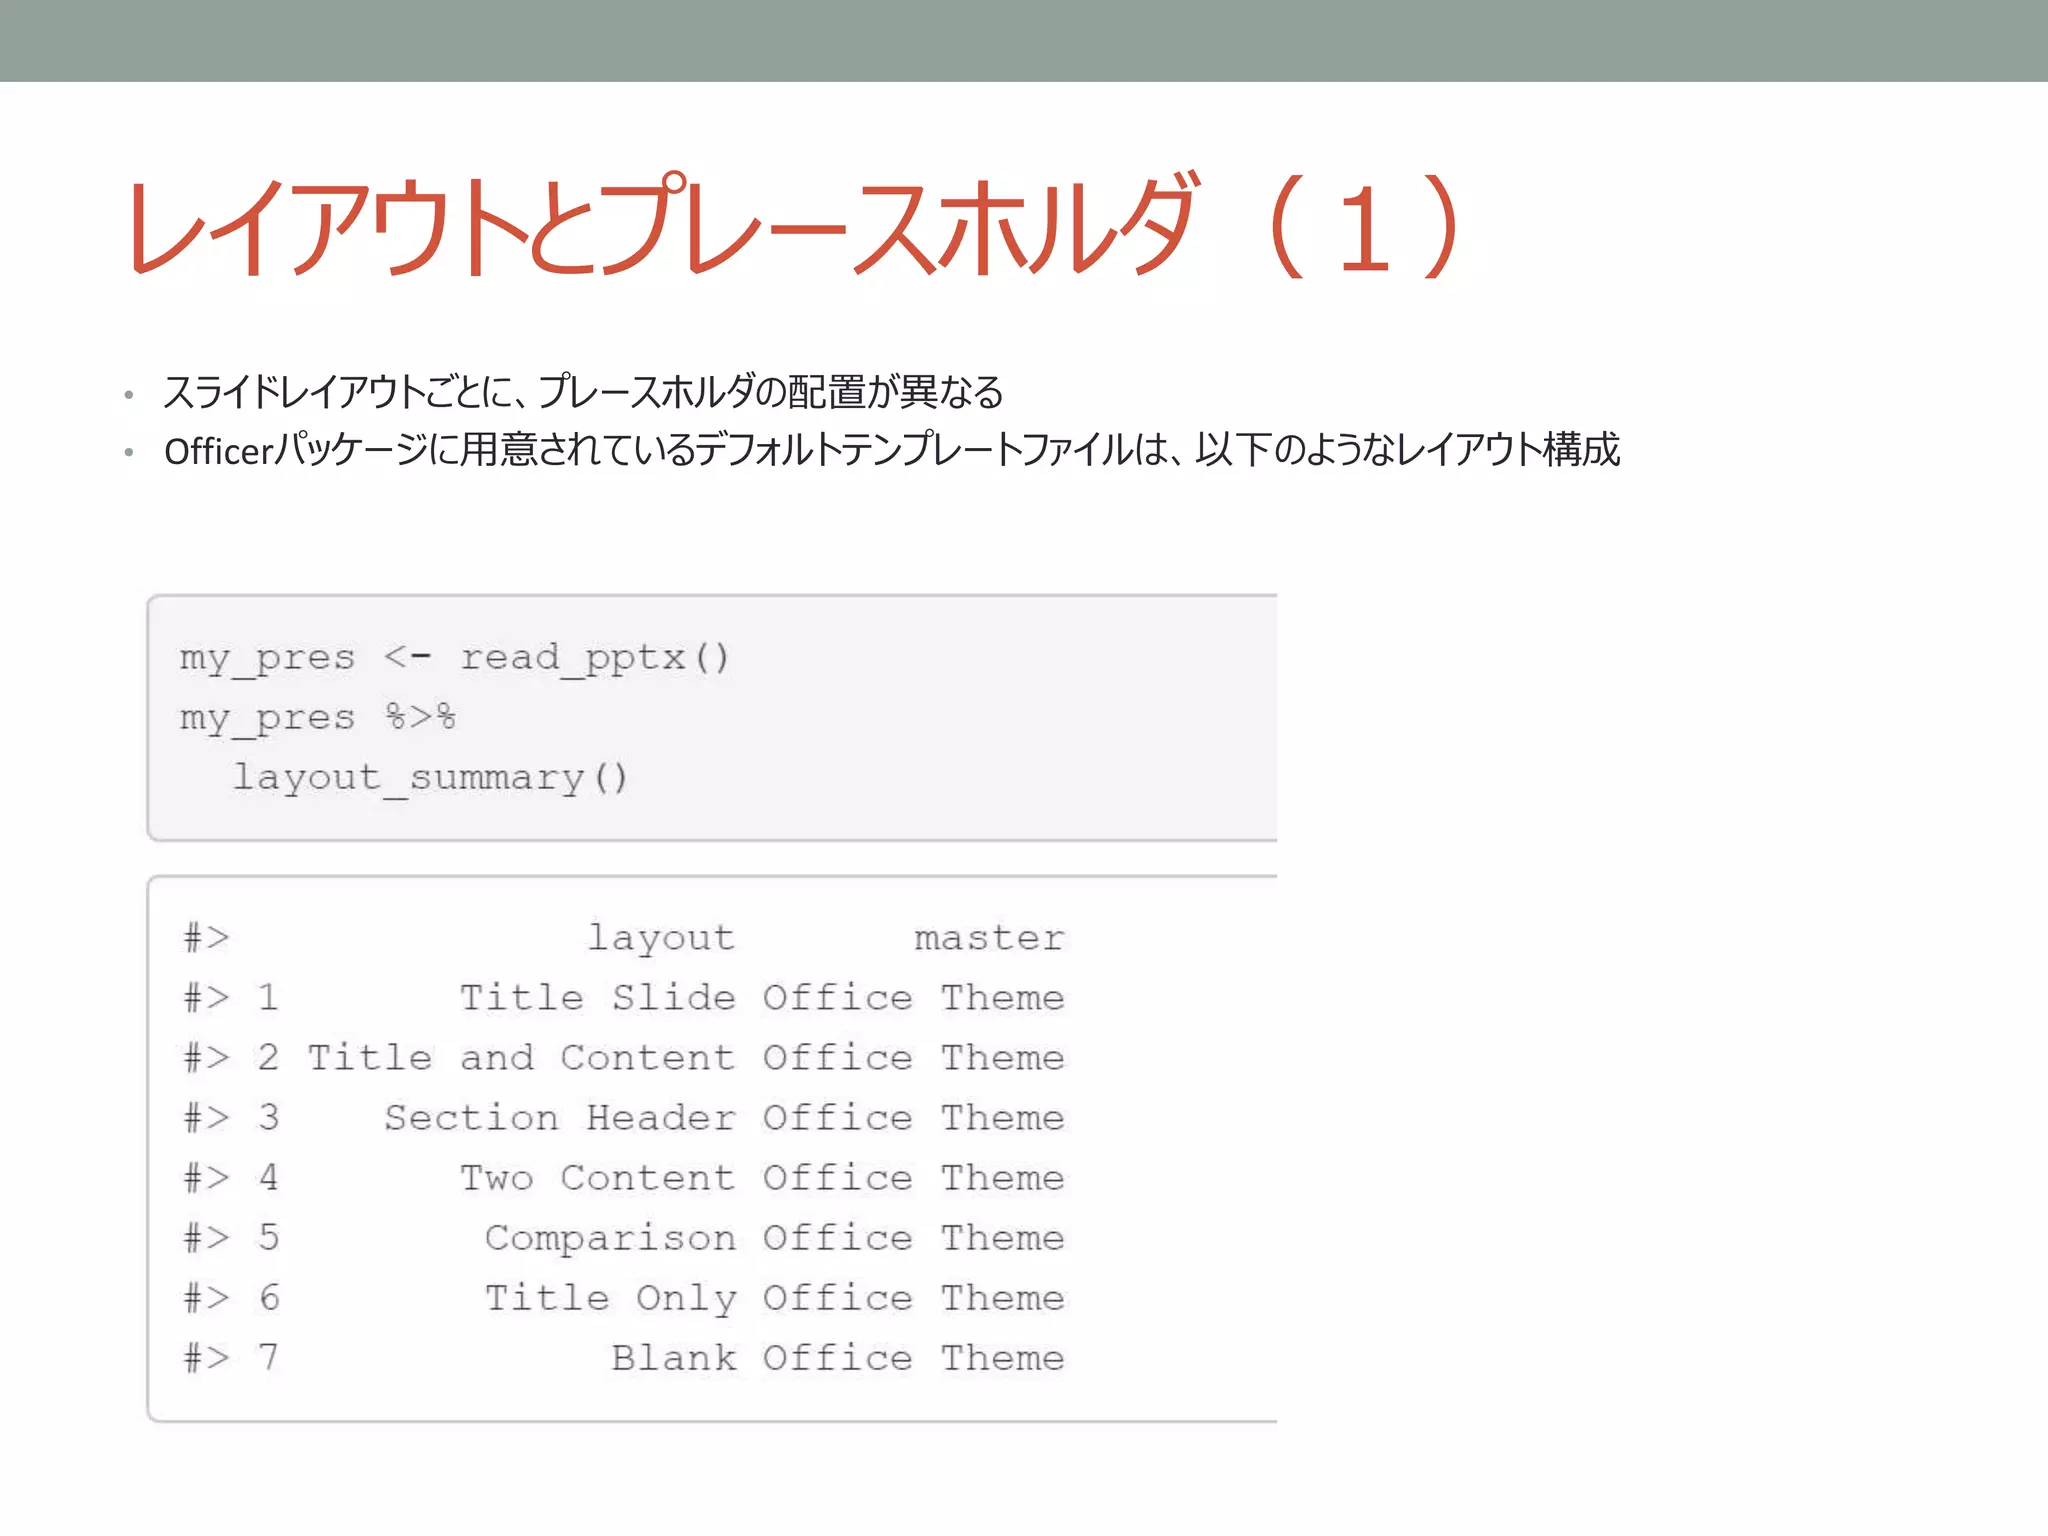Select the 'Title and Content' row text
This screenshot has height=1536, width=2048.
(521, 1058)
